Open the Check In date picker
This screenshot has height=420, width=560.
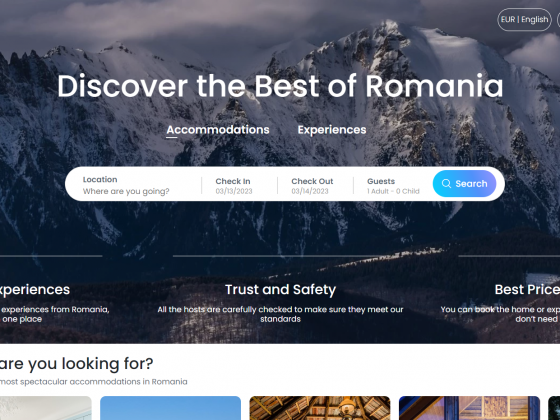point(234,186)
